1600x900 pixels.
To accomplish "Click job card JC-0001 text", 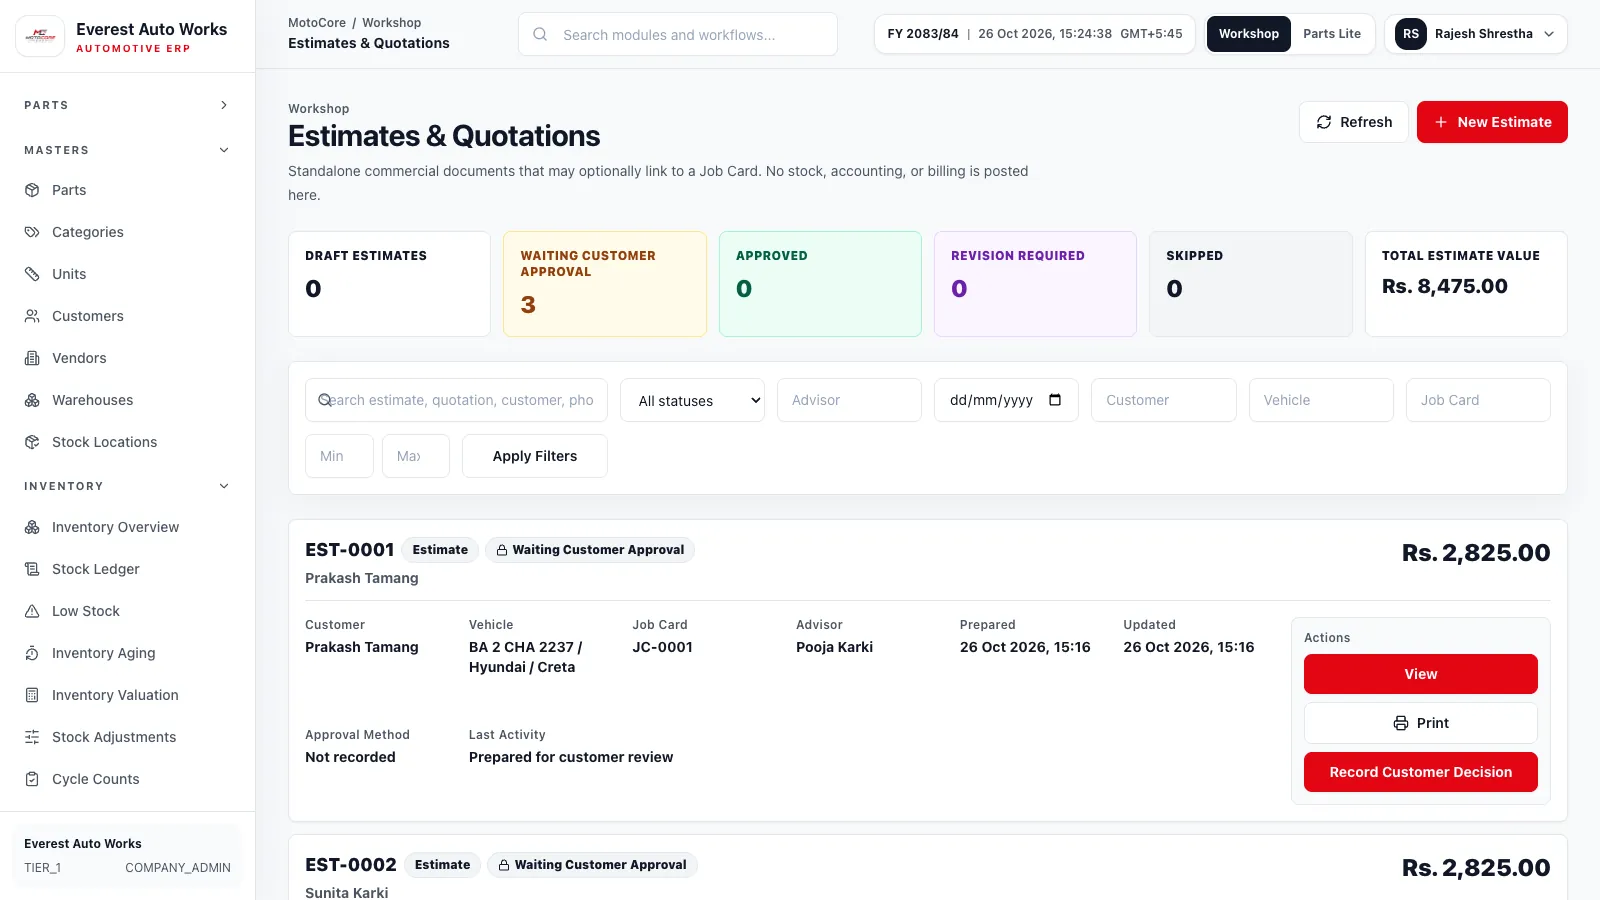I will pyautogui.click(x=662, y=647).
